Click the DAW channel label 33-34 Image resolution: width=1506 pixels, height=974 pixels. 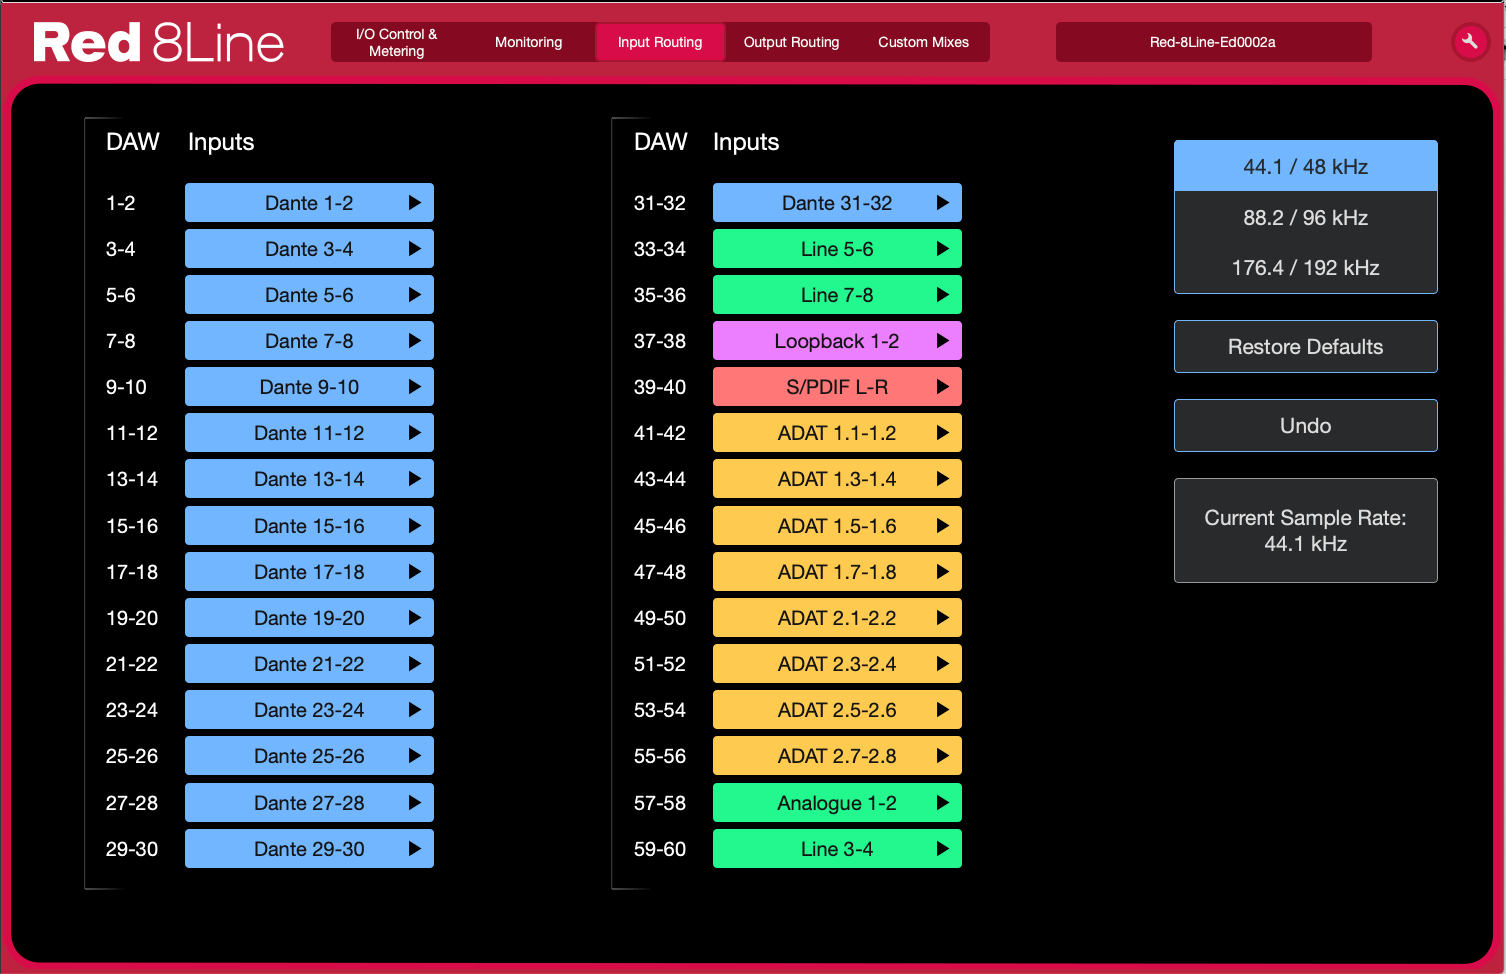660,249
